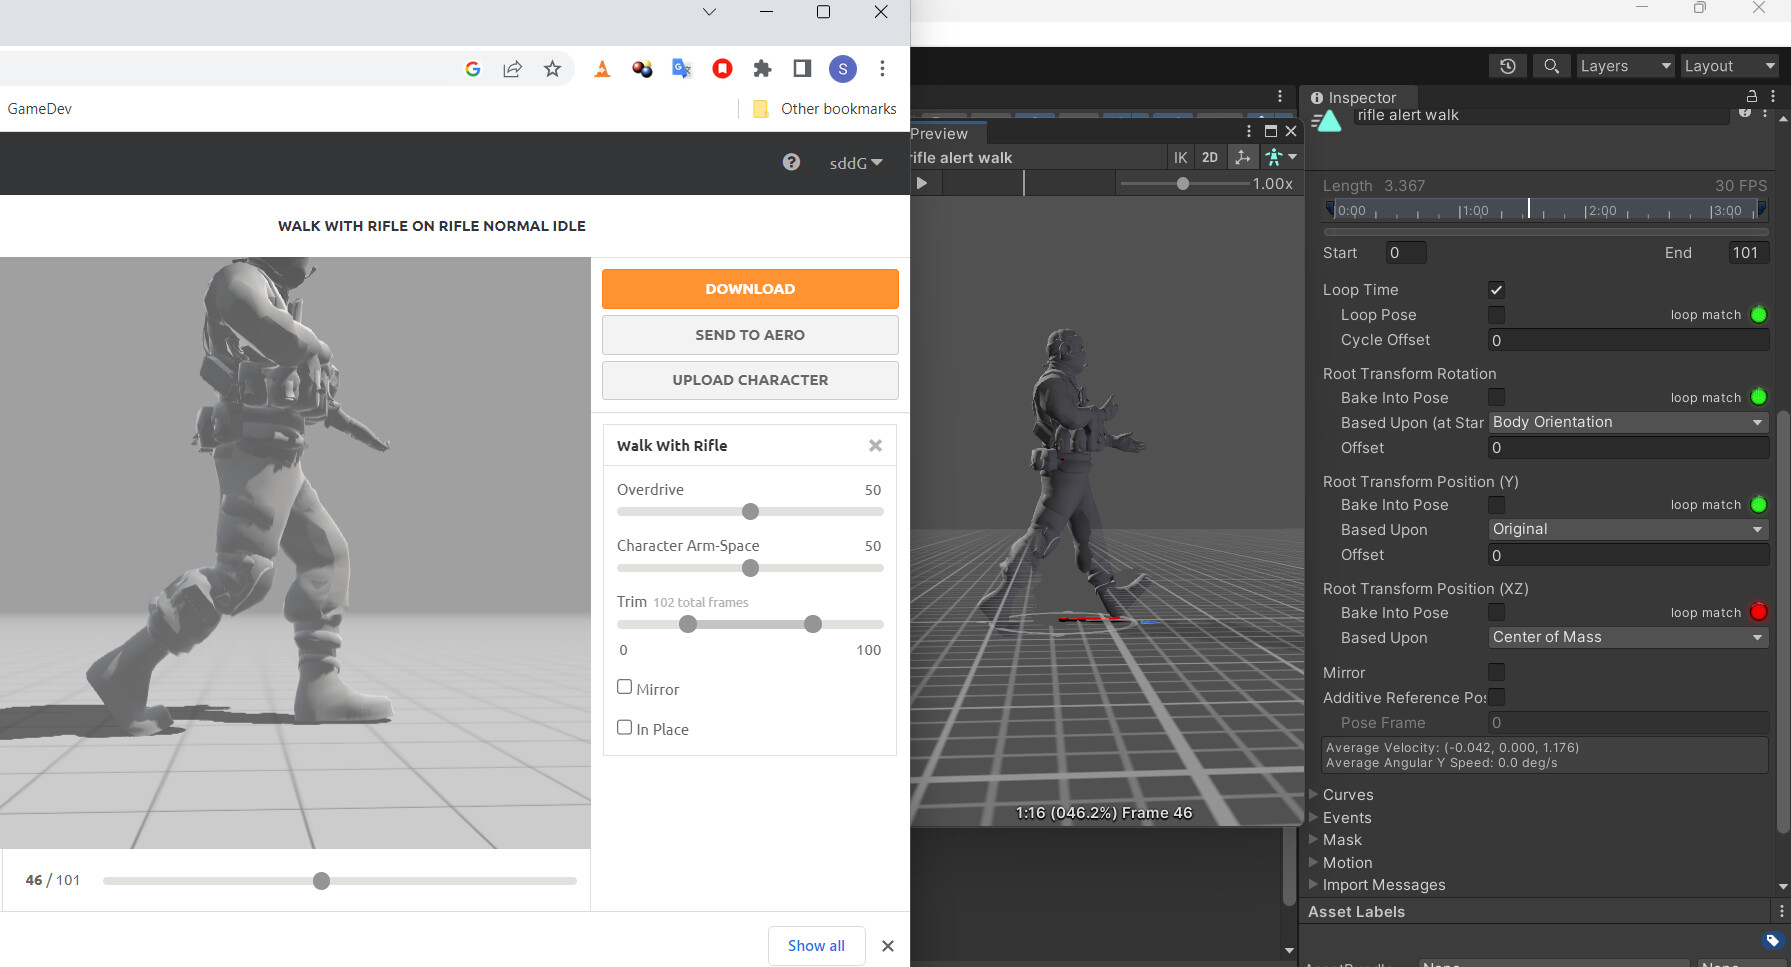Open the avatar selector icon in Preview

pyautogui.click(x=1275, y=157)
